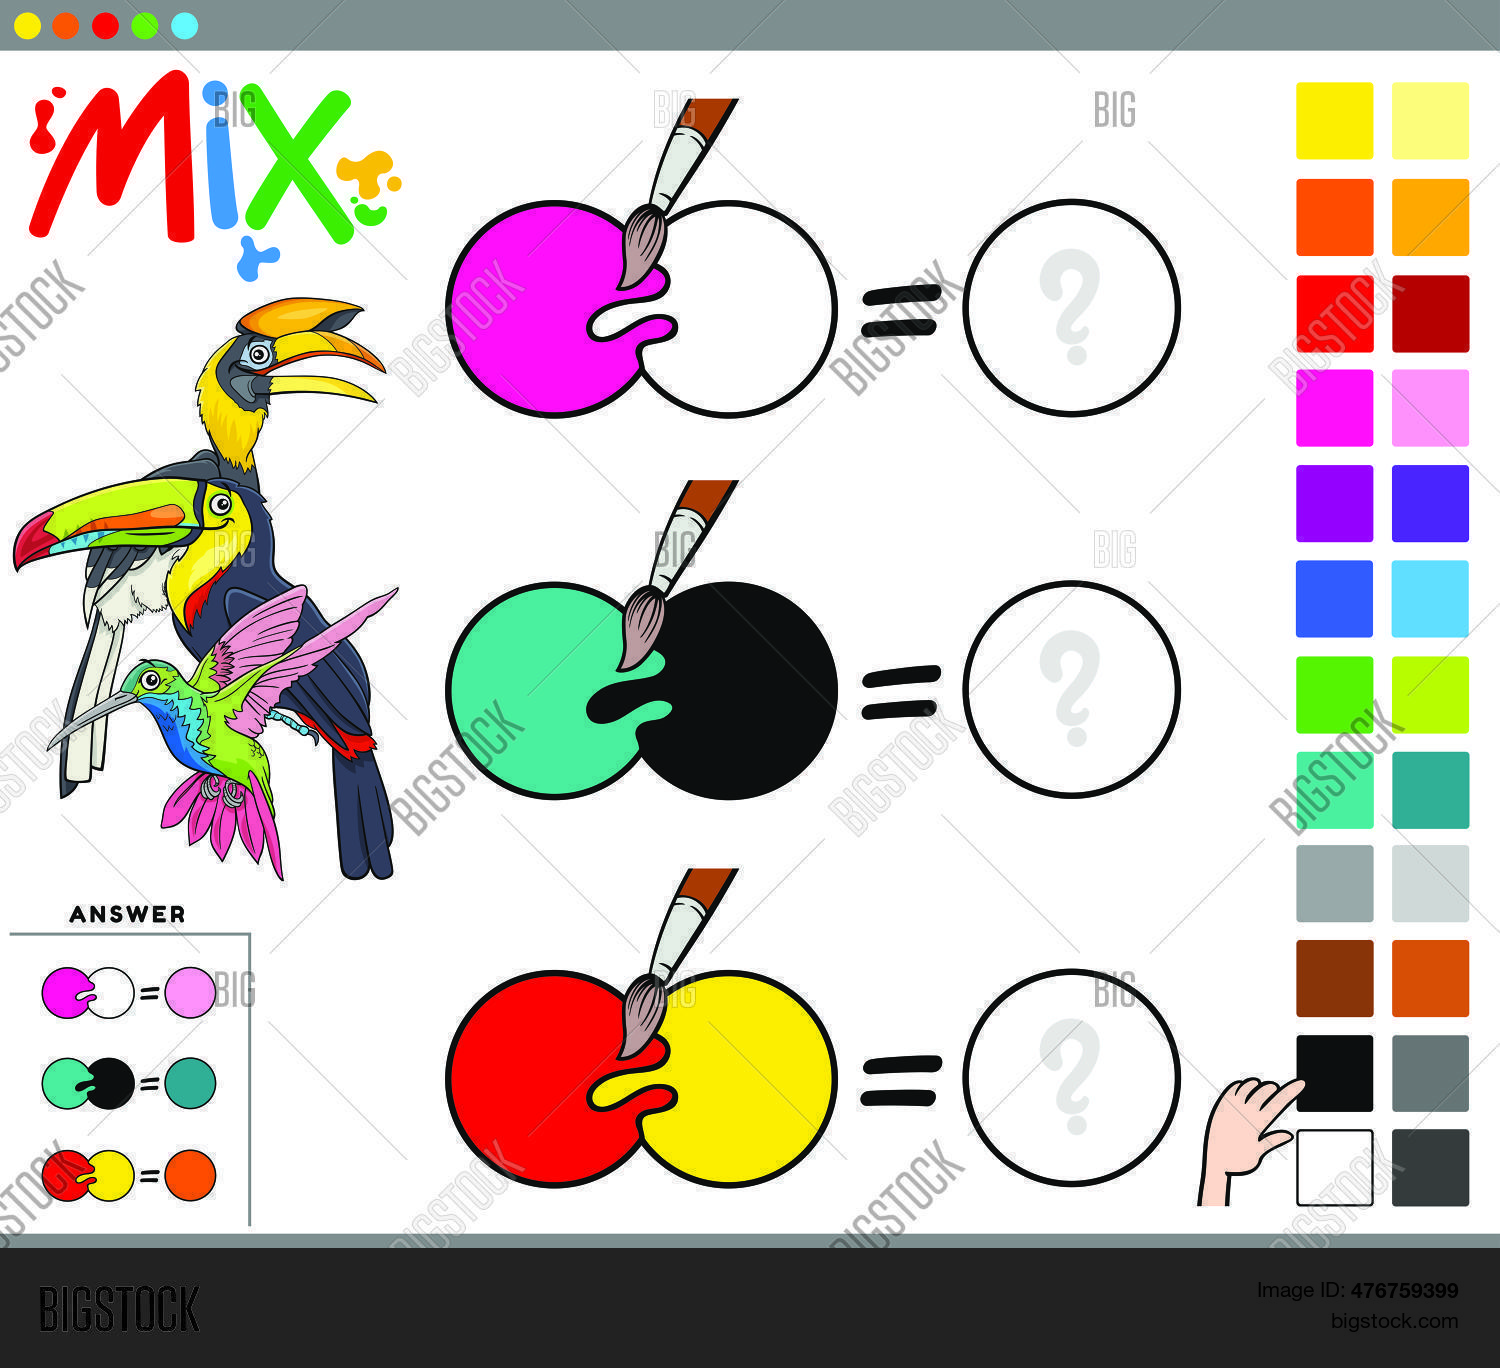
Task: Select the brown palette swatch
Action: (1334, 978)
